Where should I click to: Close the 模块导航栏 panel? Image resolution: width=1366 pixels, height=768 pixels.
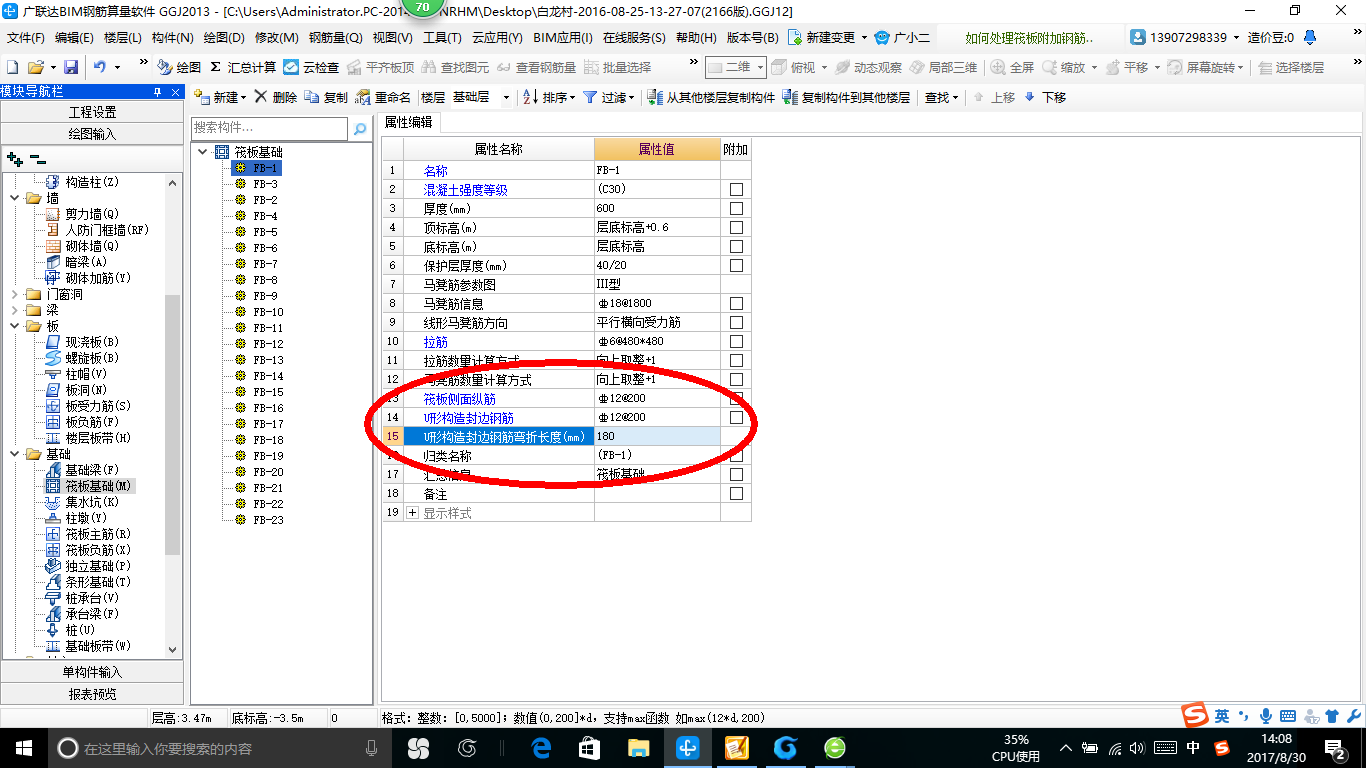[176, 92]
